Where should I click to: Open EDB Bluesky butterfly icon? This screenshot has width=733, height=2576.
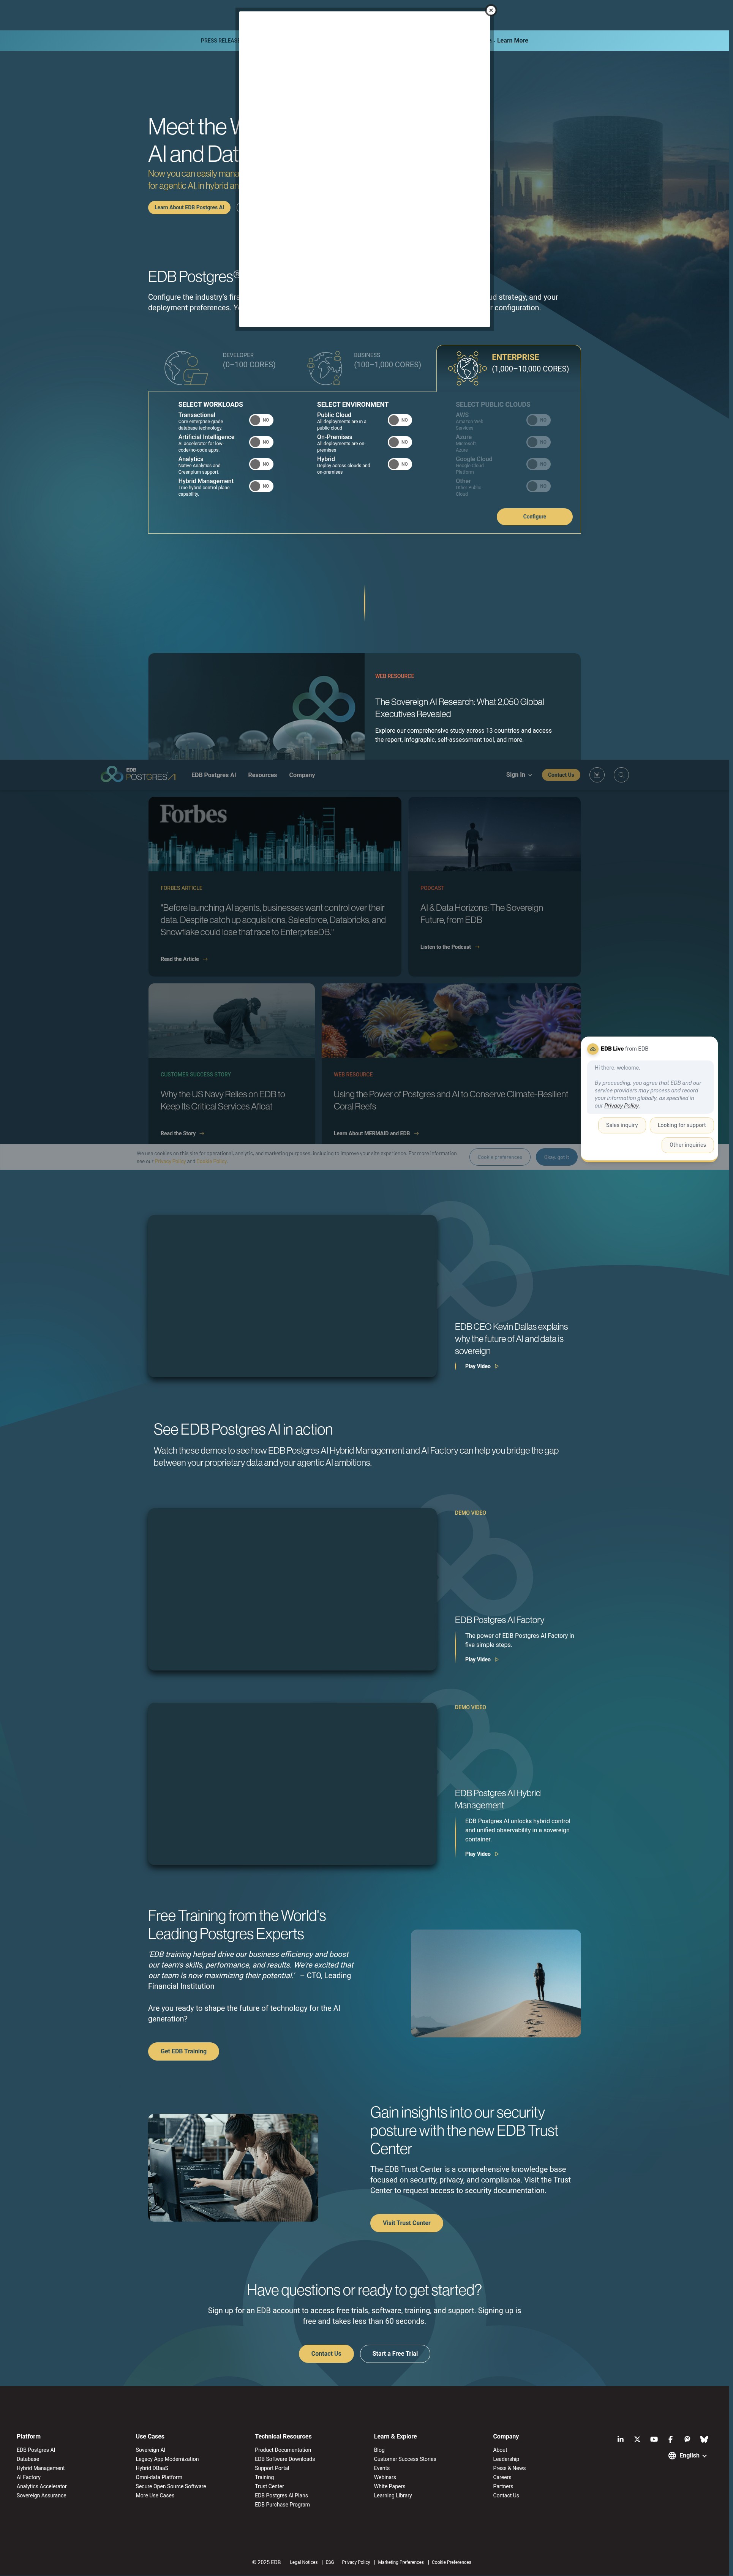click(704, 2439)
